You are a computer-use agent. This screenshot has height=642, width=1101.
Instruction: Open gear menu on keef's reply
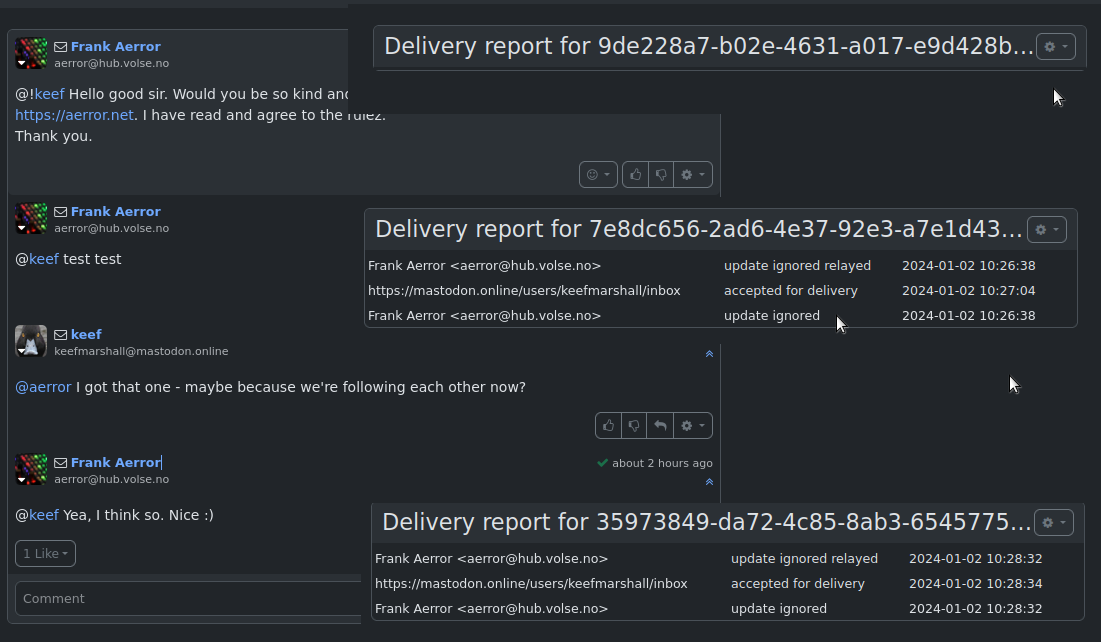pos(692,426)
